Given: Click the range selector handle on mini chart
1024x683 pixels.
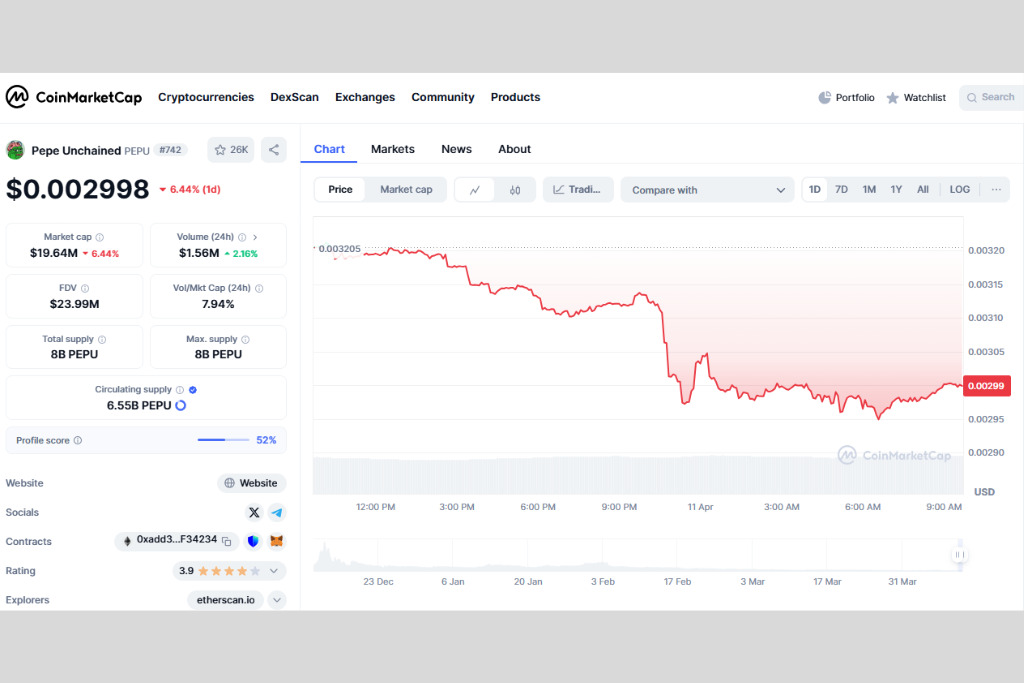Looking at the screenshot, I should [959, 554].
